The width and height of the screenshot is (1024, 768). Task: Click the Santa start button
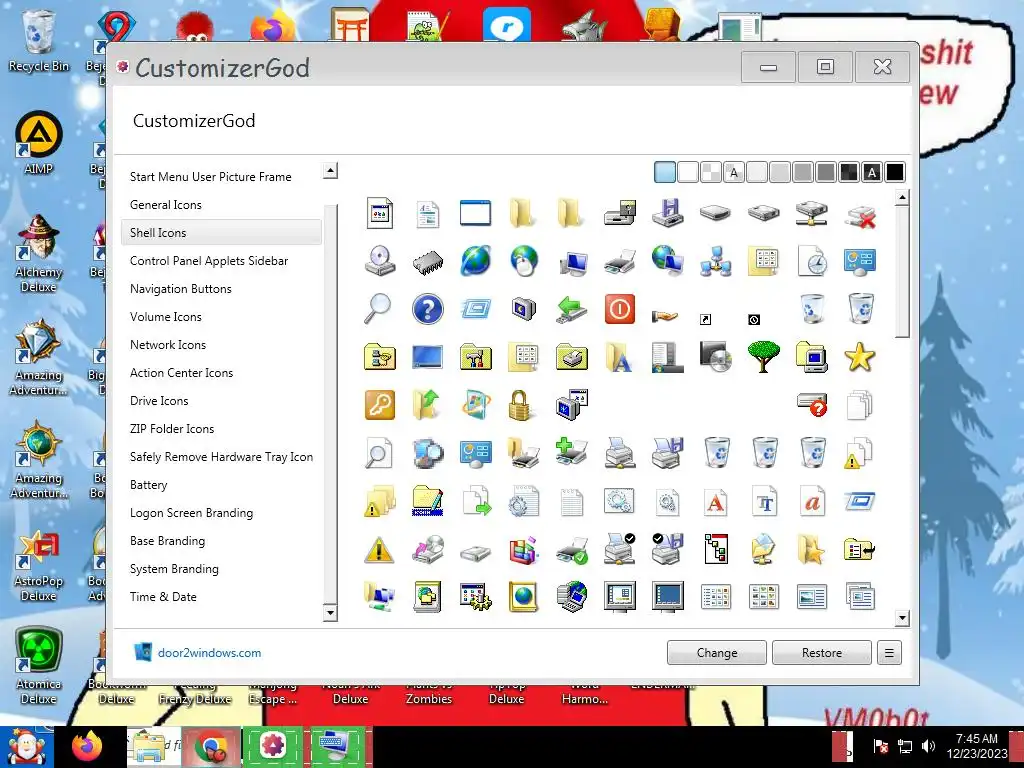(x=27, y=746)
